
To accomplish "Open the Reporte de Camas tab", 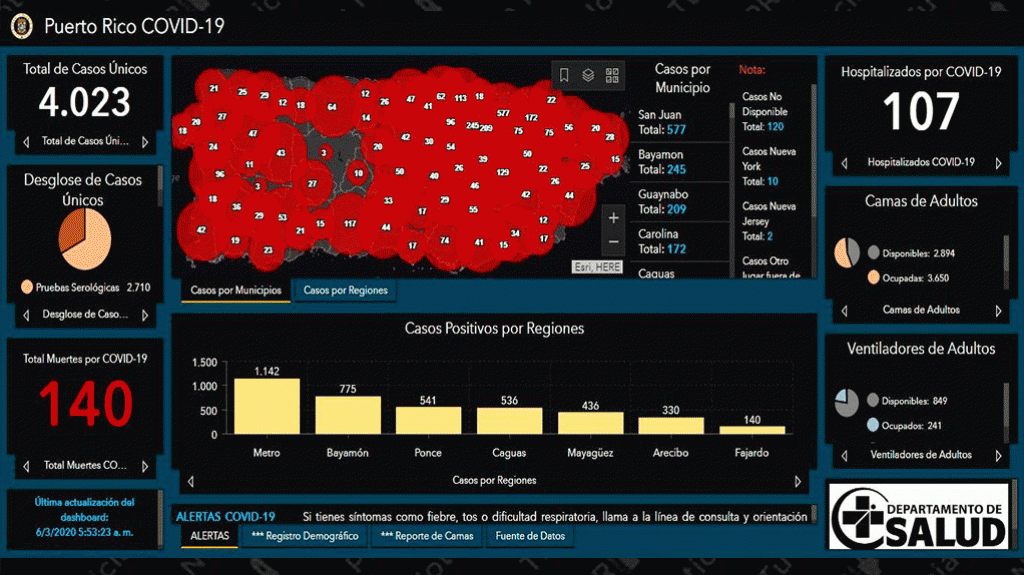I will (427, 536).
